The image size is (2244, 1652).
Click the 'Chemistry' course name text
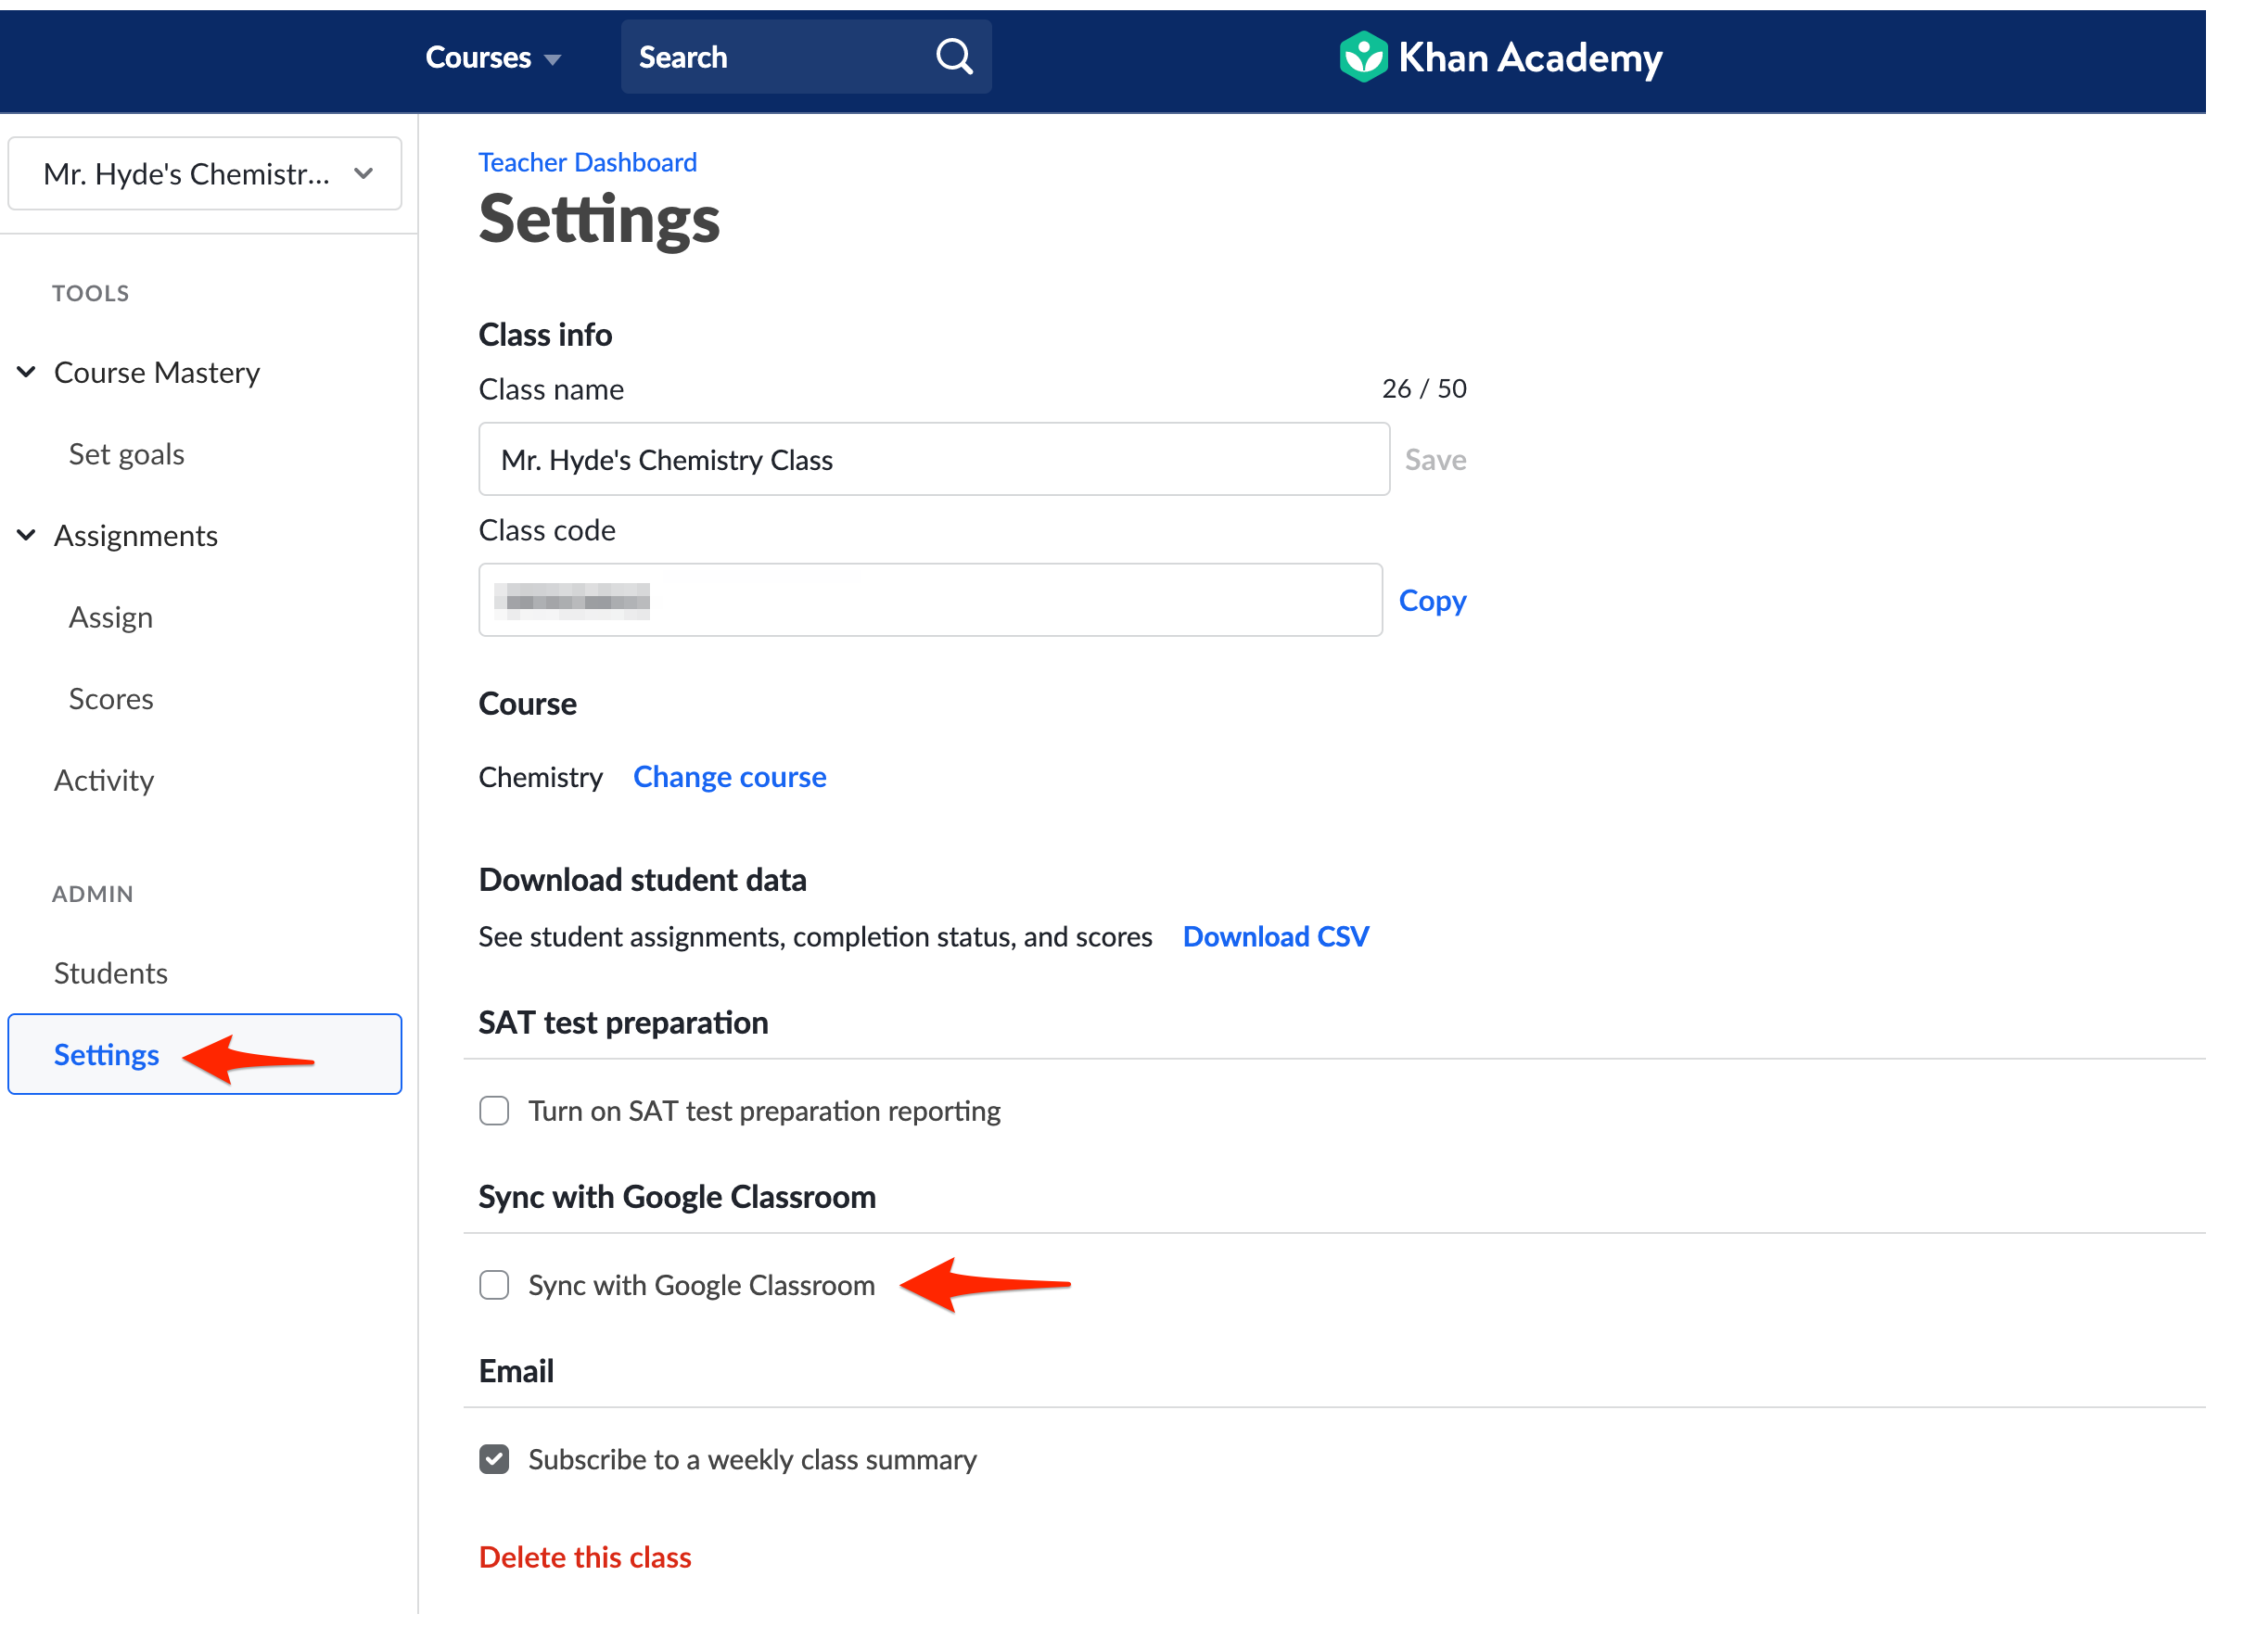click(x=540, y=777)
